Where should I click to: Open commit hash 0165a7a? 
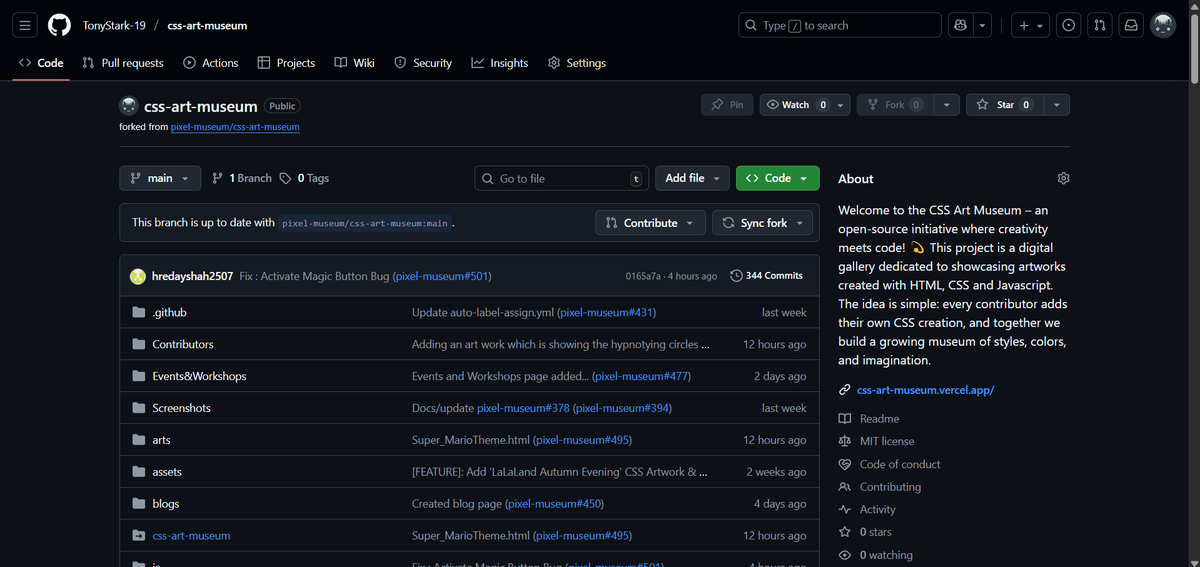pos(645,276)
